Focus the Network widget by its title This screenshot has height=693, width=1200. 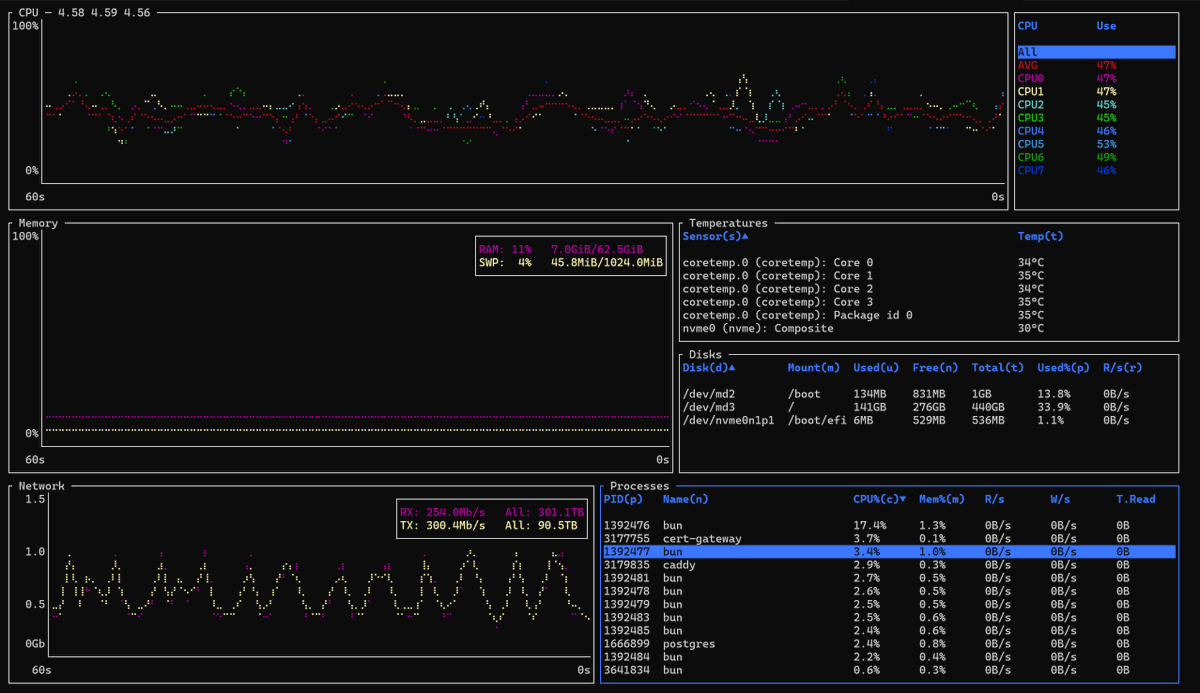click(x=41, y=486)
